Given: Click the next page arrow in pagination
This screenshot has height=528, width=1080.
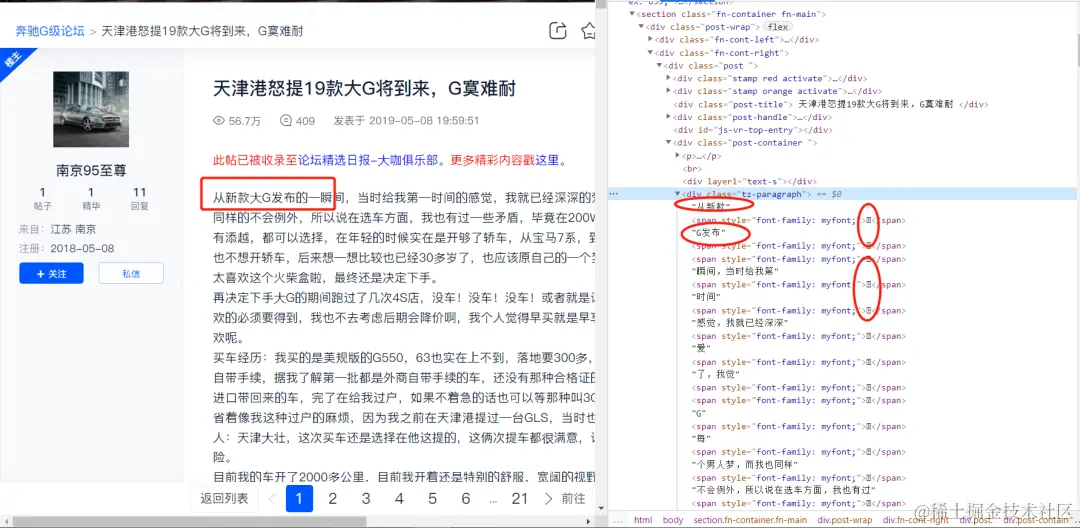Looking at the screenshot, I should (x=548, y=498).
